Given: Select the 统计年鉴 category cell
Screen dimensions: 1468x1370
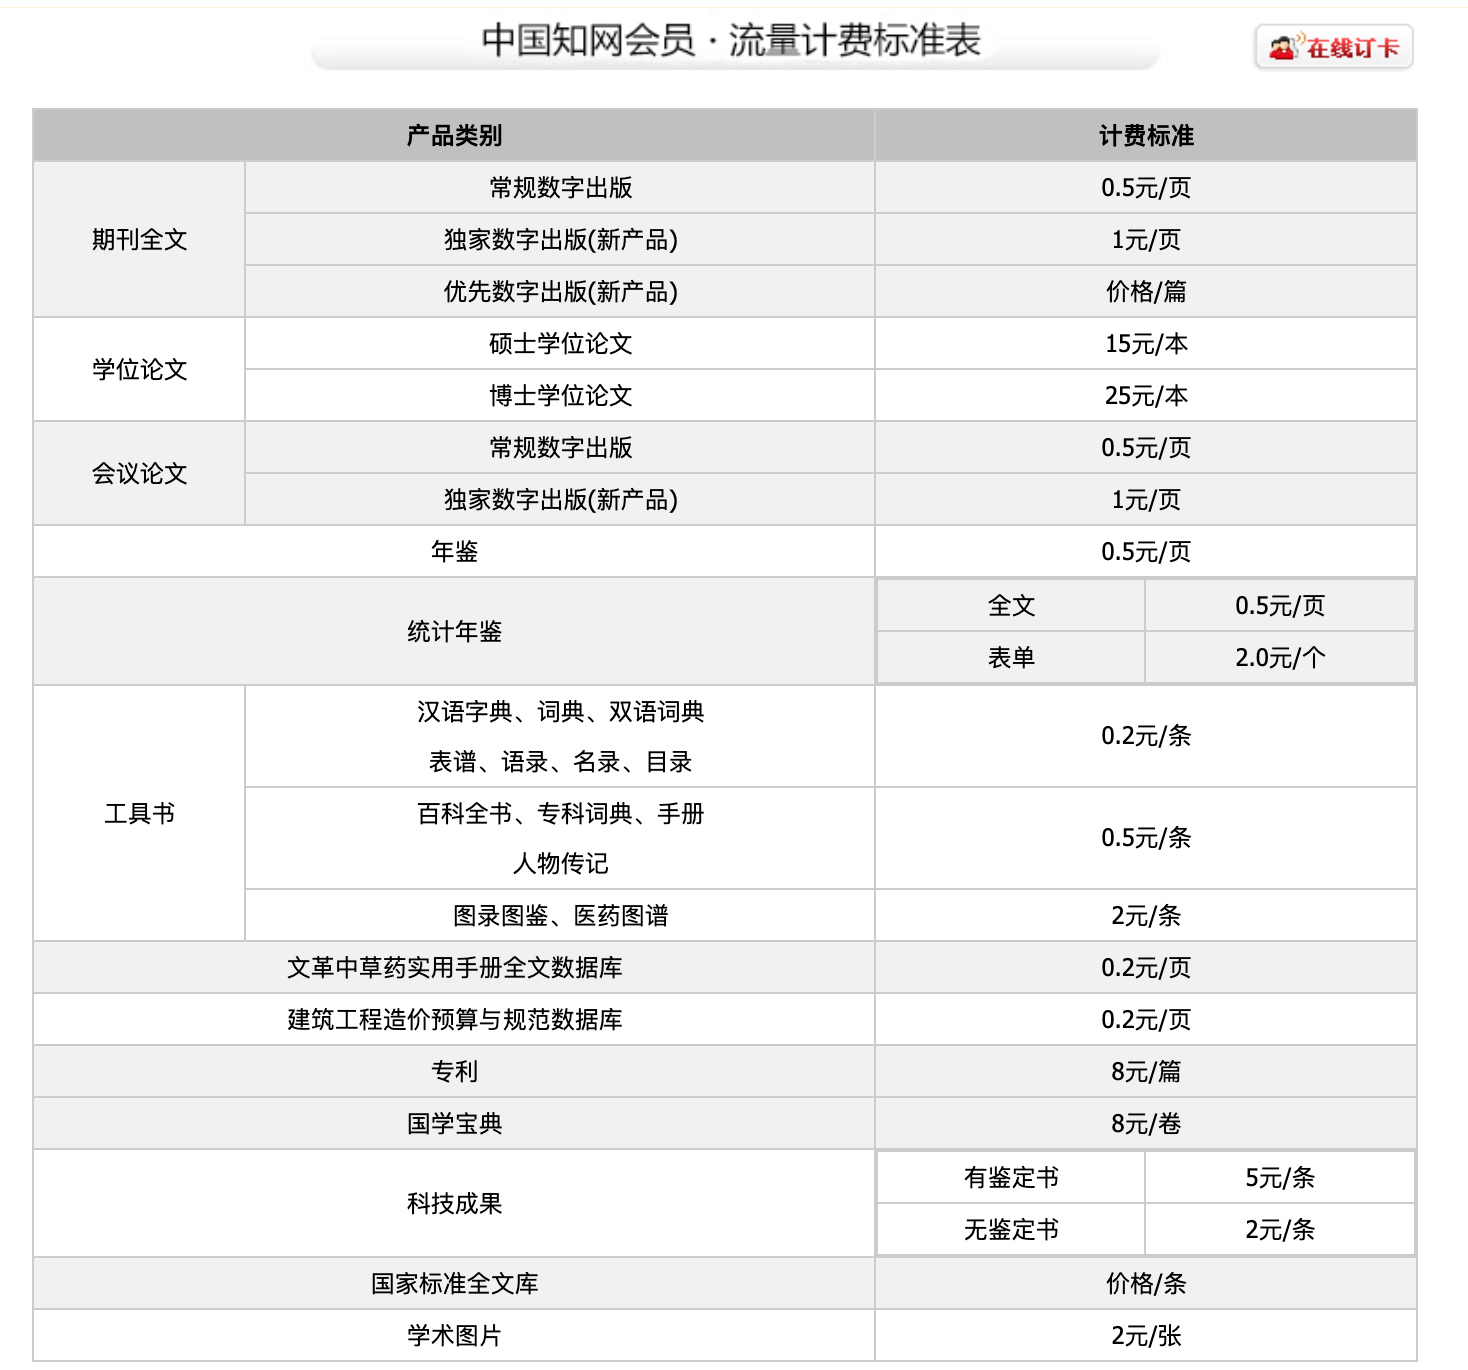Looking at the screenshot, I should click(x=454, y=631).
